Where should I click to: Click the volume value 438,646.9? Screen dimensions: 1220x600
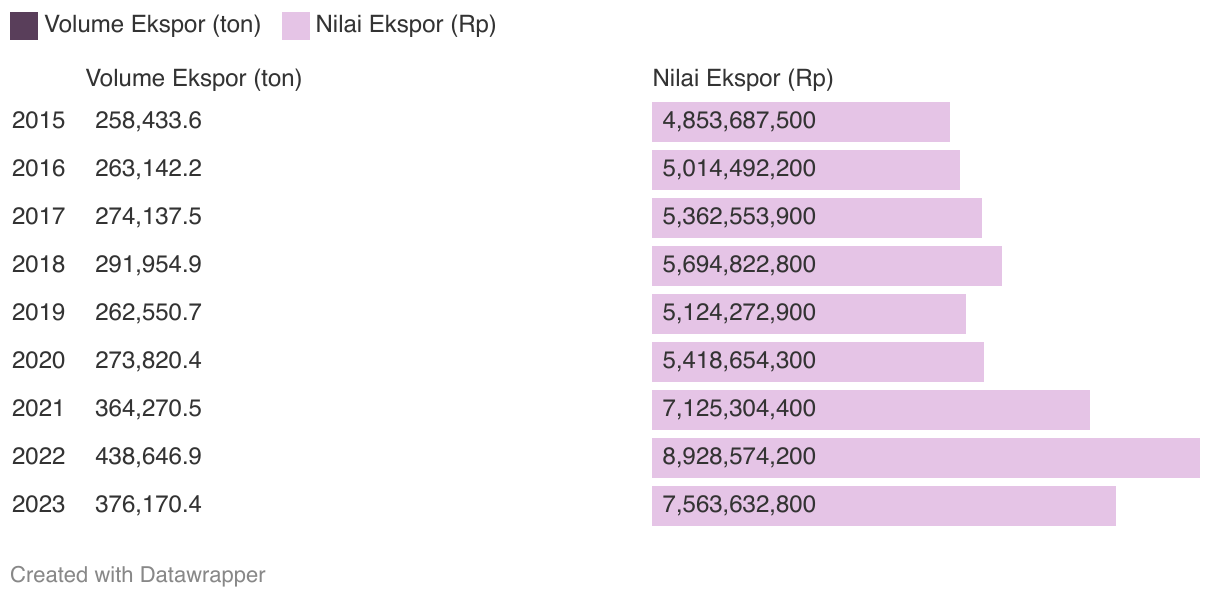(x=148, y=457)
